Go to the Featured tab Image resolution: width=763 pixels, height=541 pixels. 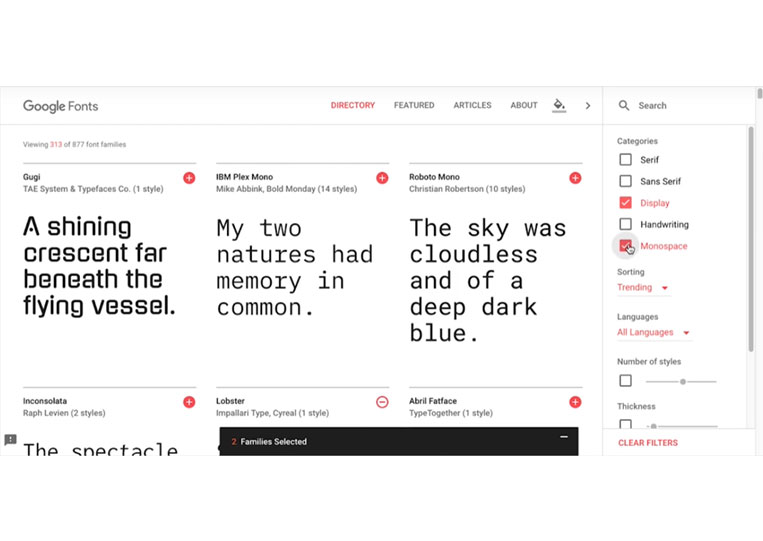point(414,105)
